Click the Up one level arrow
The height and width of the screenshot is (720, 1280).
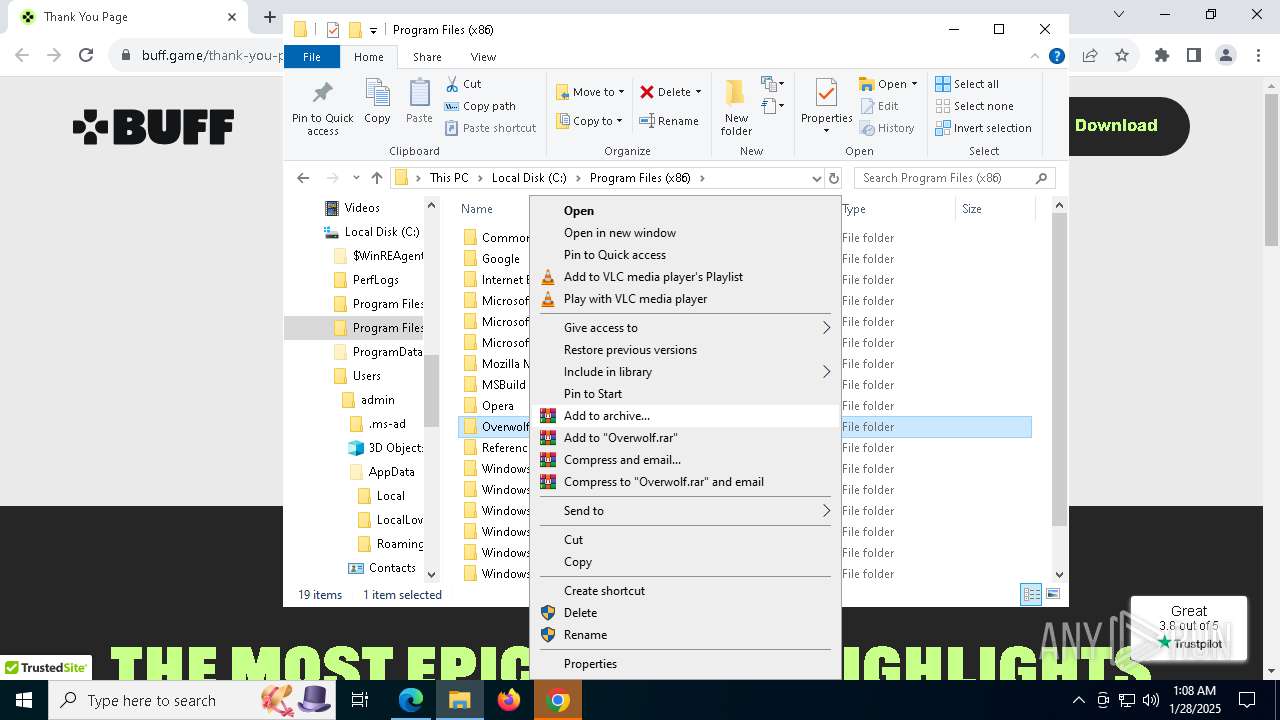377,178
